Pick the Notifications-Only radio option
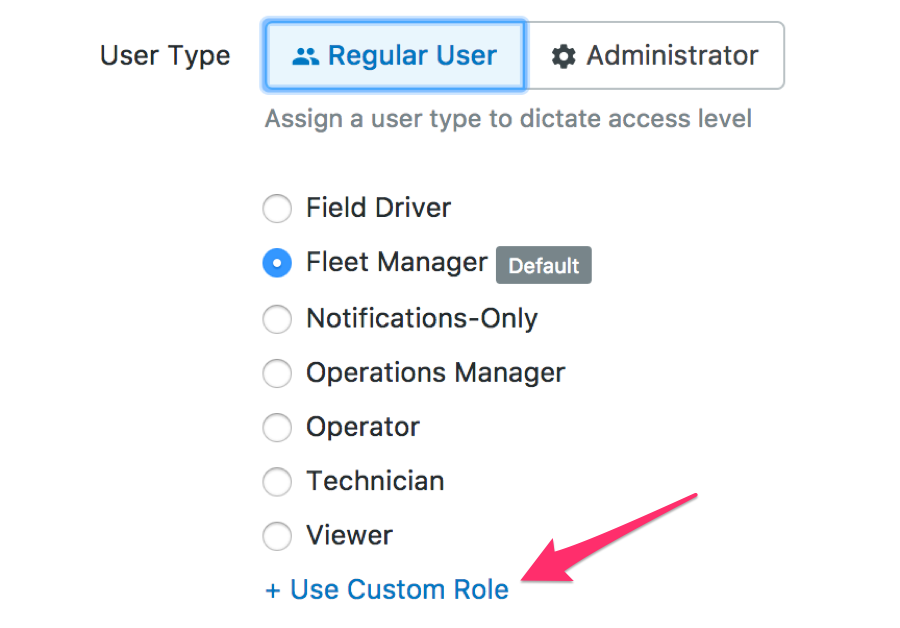The image size is (900, 628). coord(277,319)
